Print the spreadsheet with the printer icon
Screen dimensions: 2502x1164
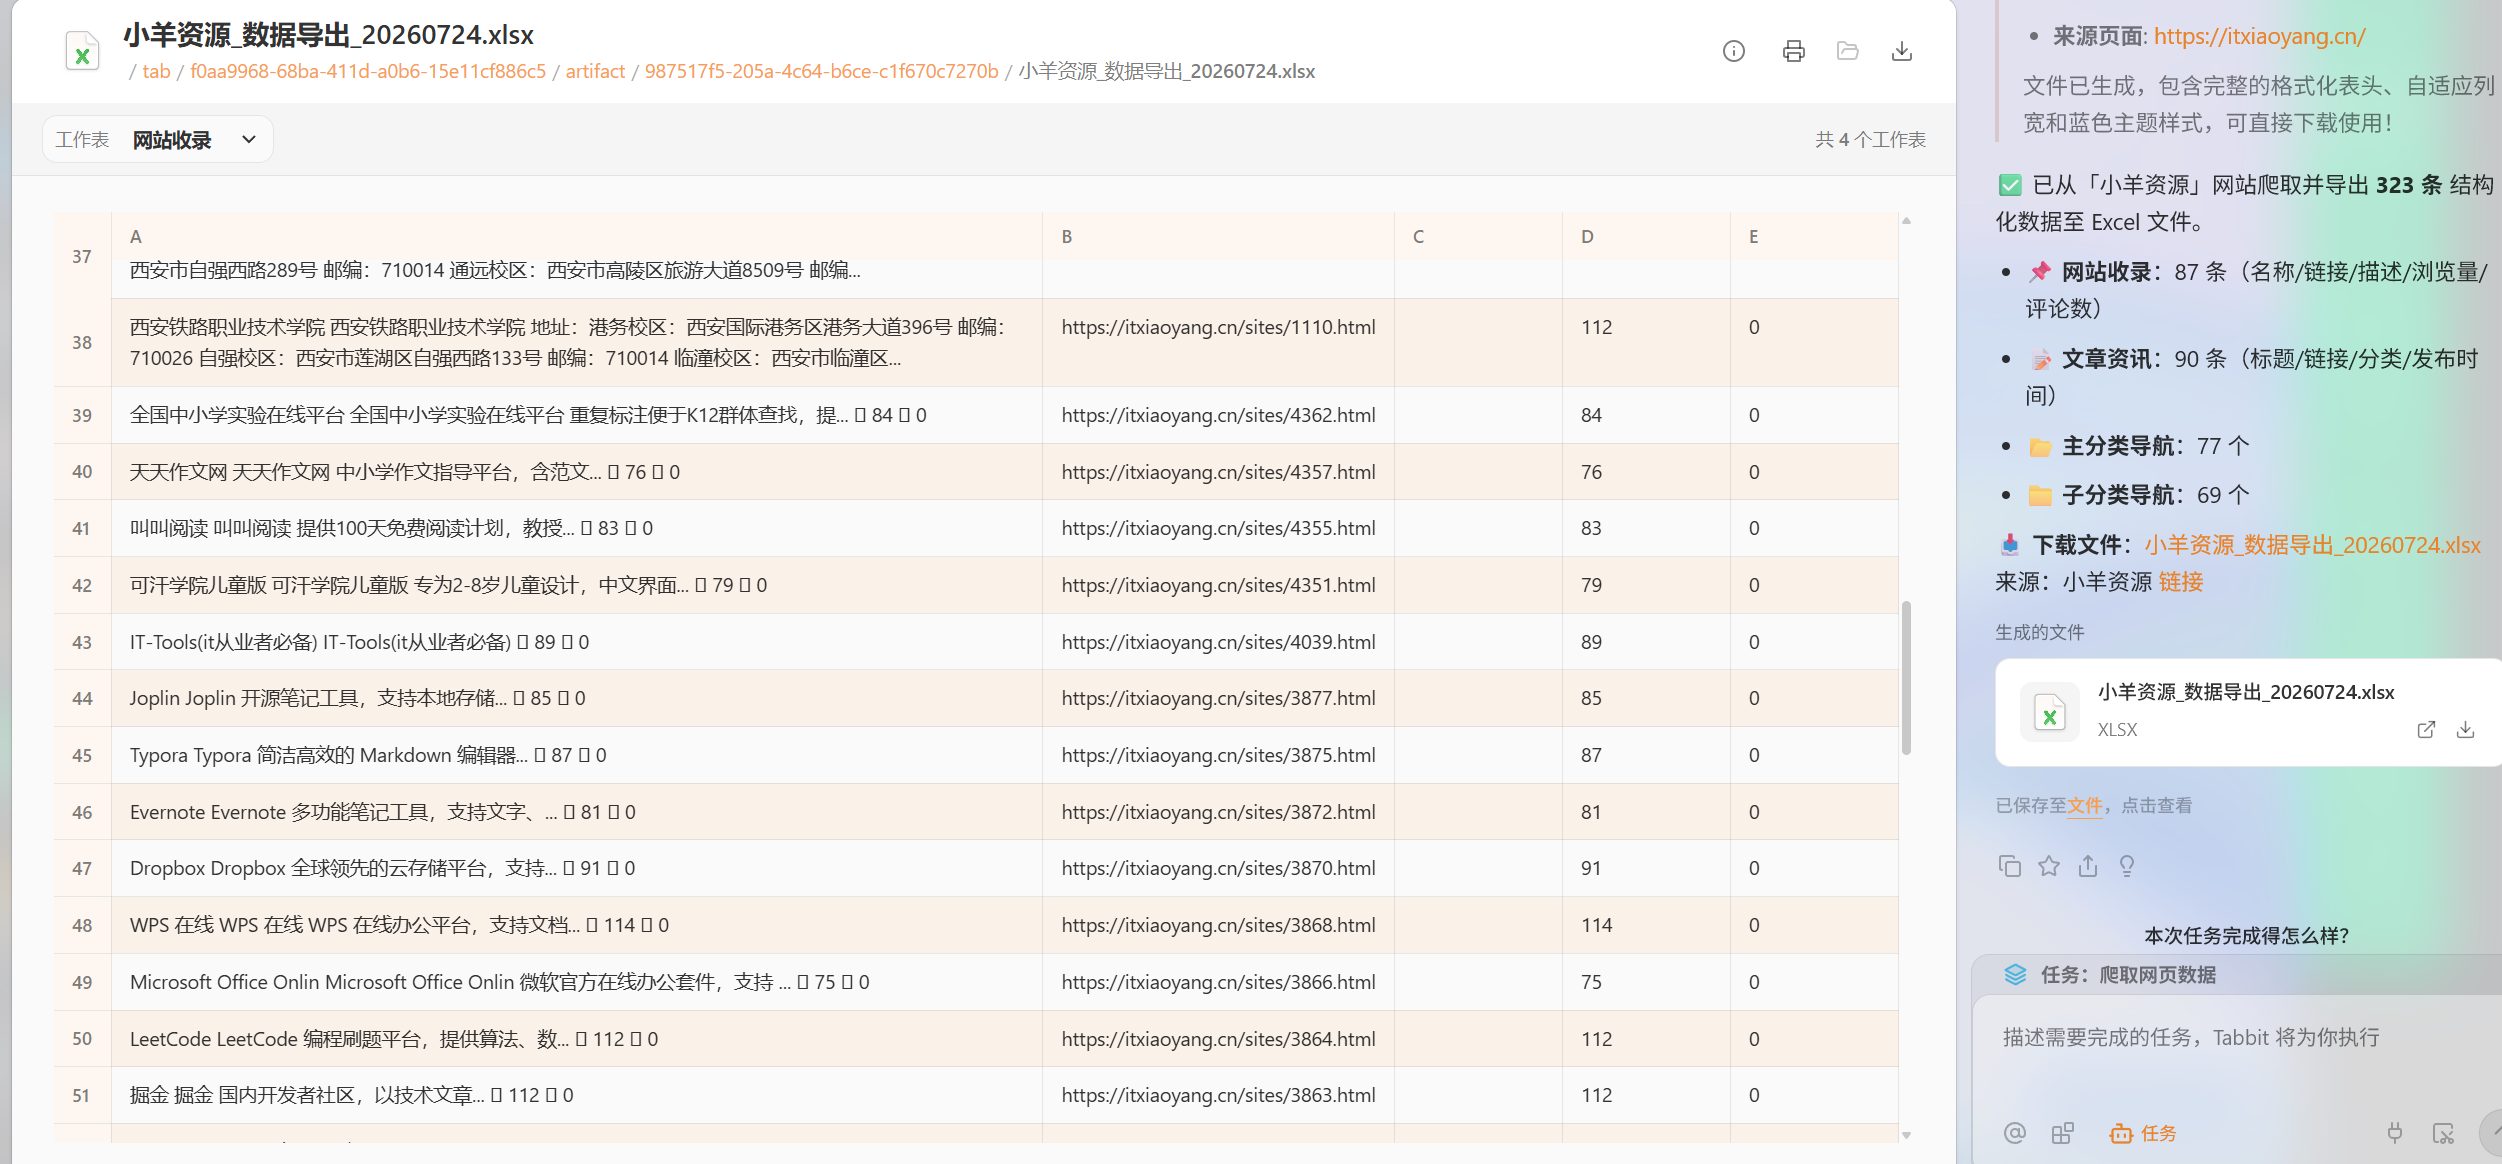1793,51
